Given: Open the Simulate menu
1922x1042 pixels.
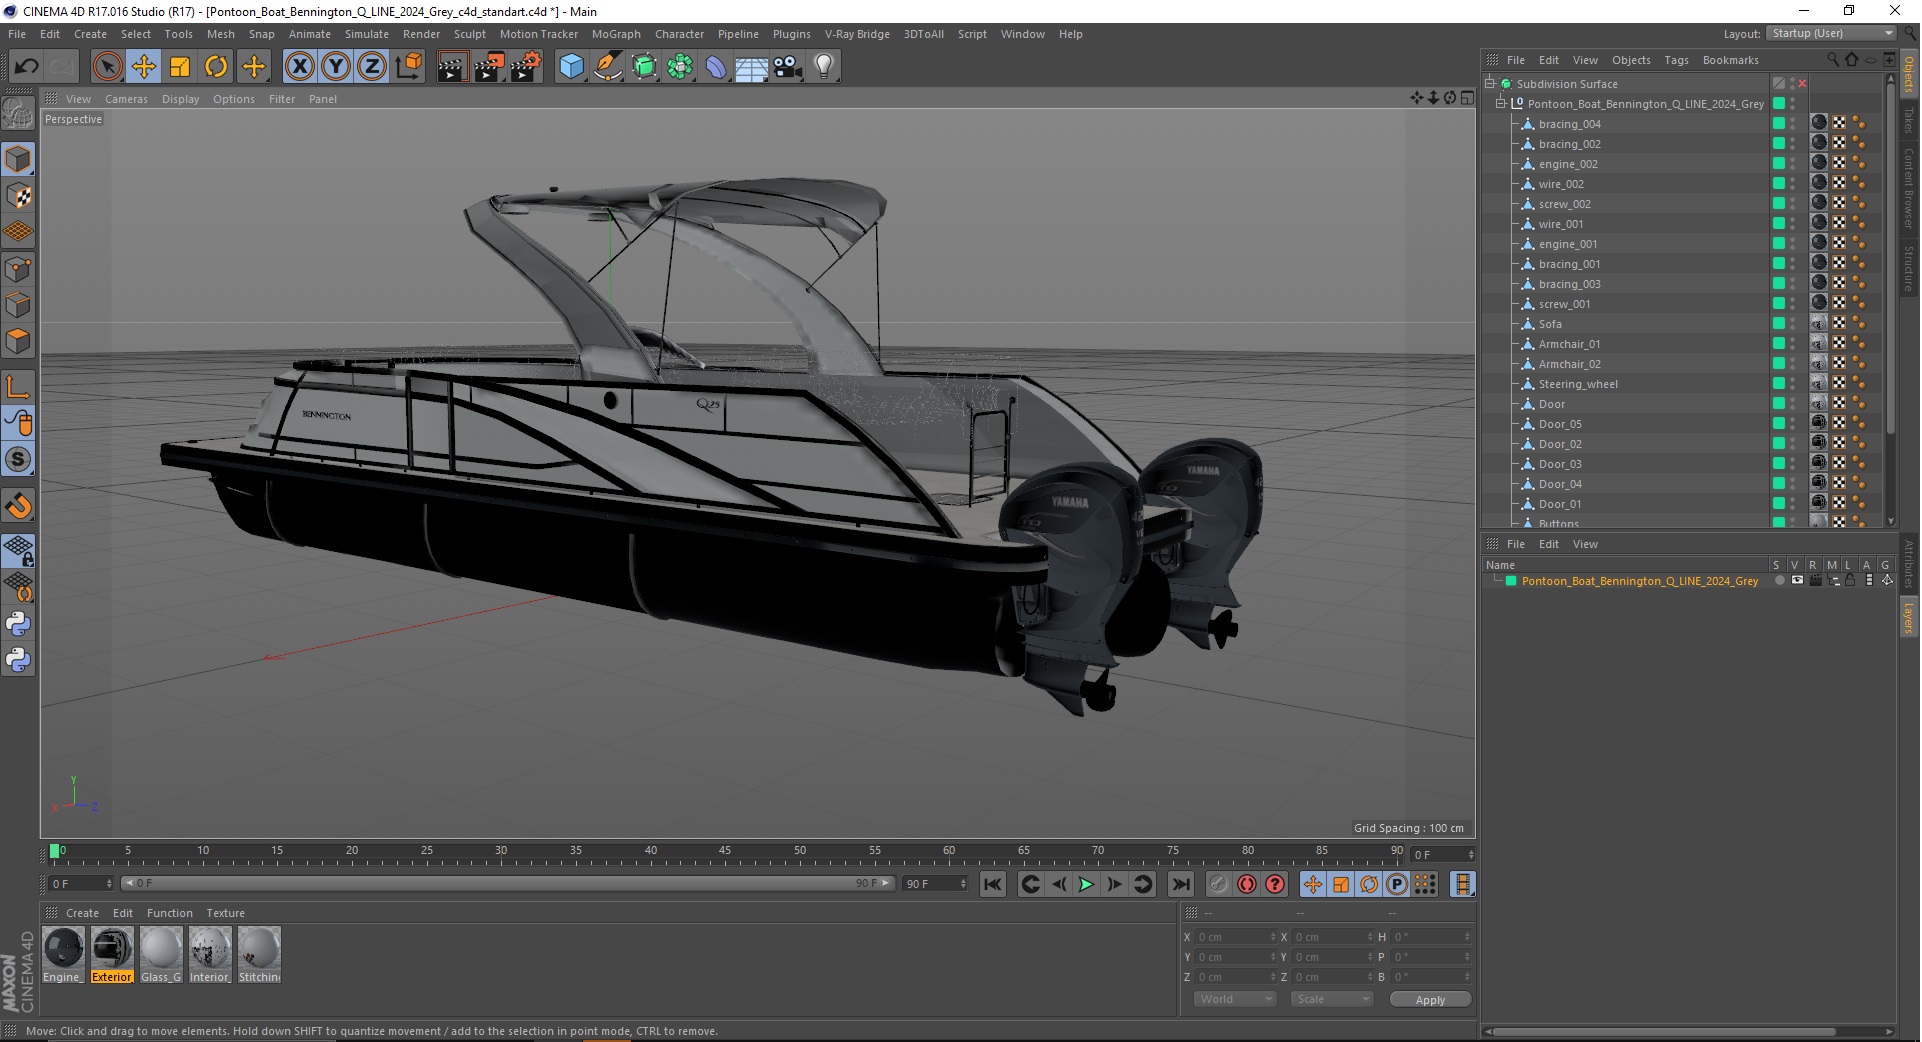Looking at the screenshot, I should [367, 34].
